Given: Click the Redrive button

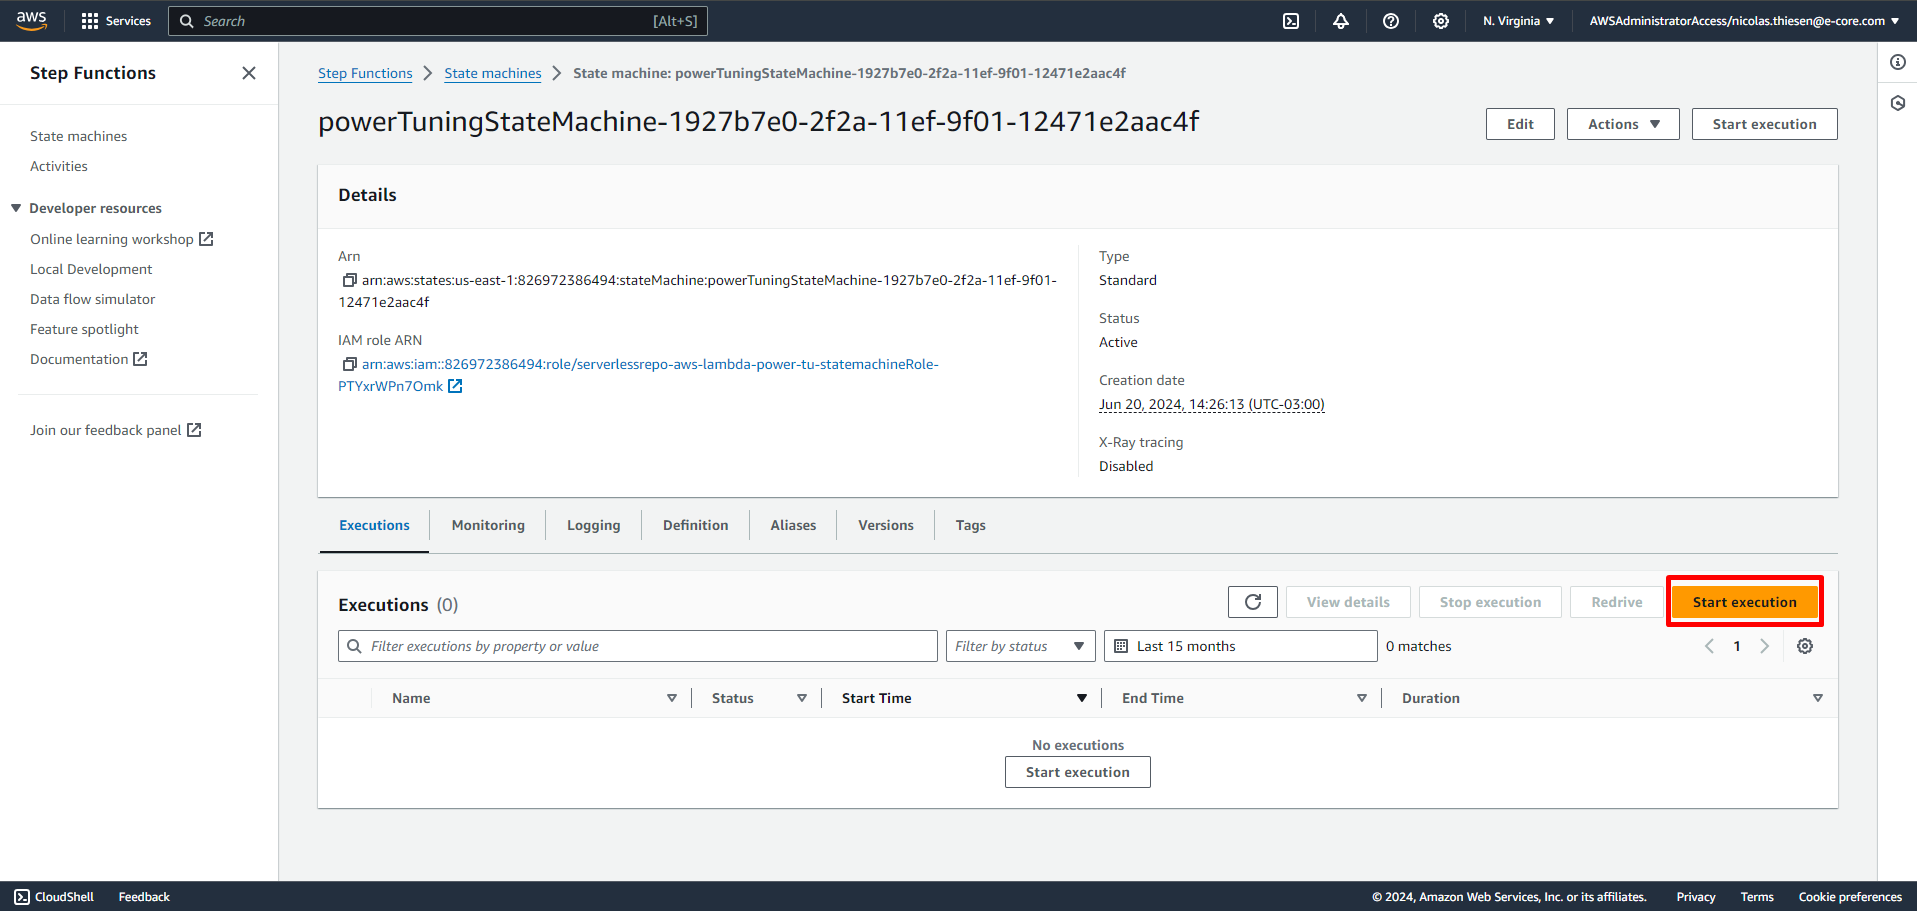Looking at the screenshot, I should tap(1617, 602).
